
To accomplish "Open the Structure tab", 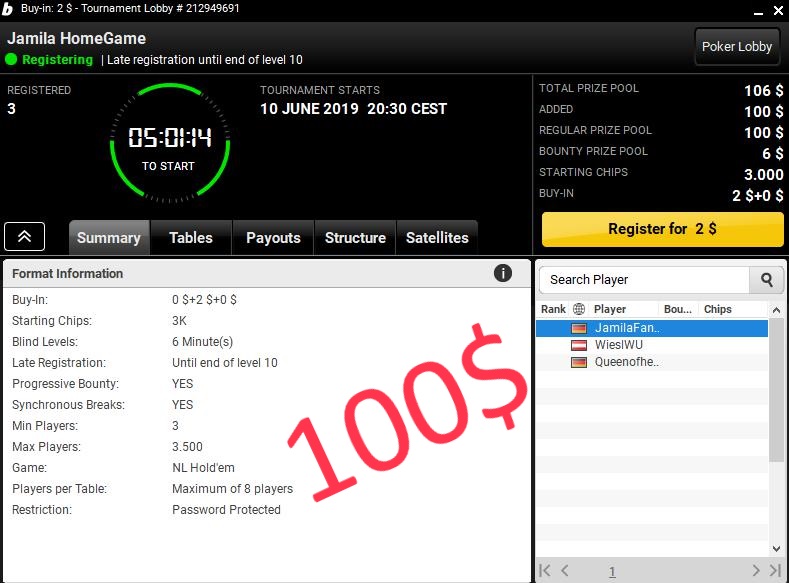I will (x=355, y=237).
